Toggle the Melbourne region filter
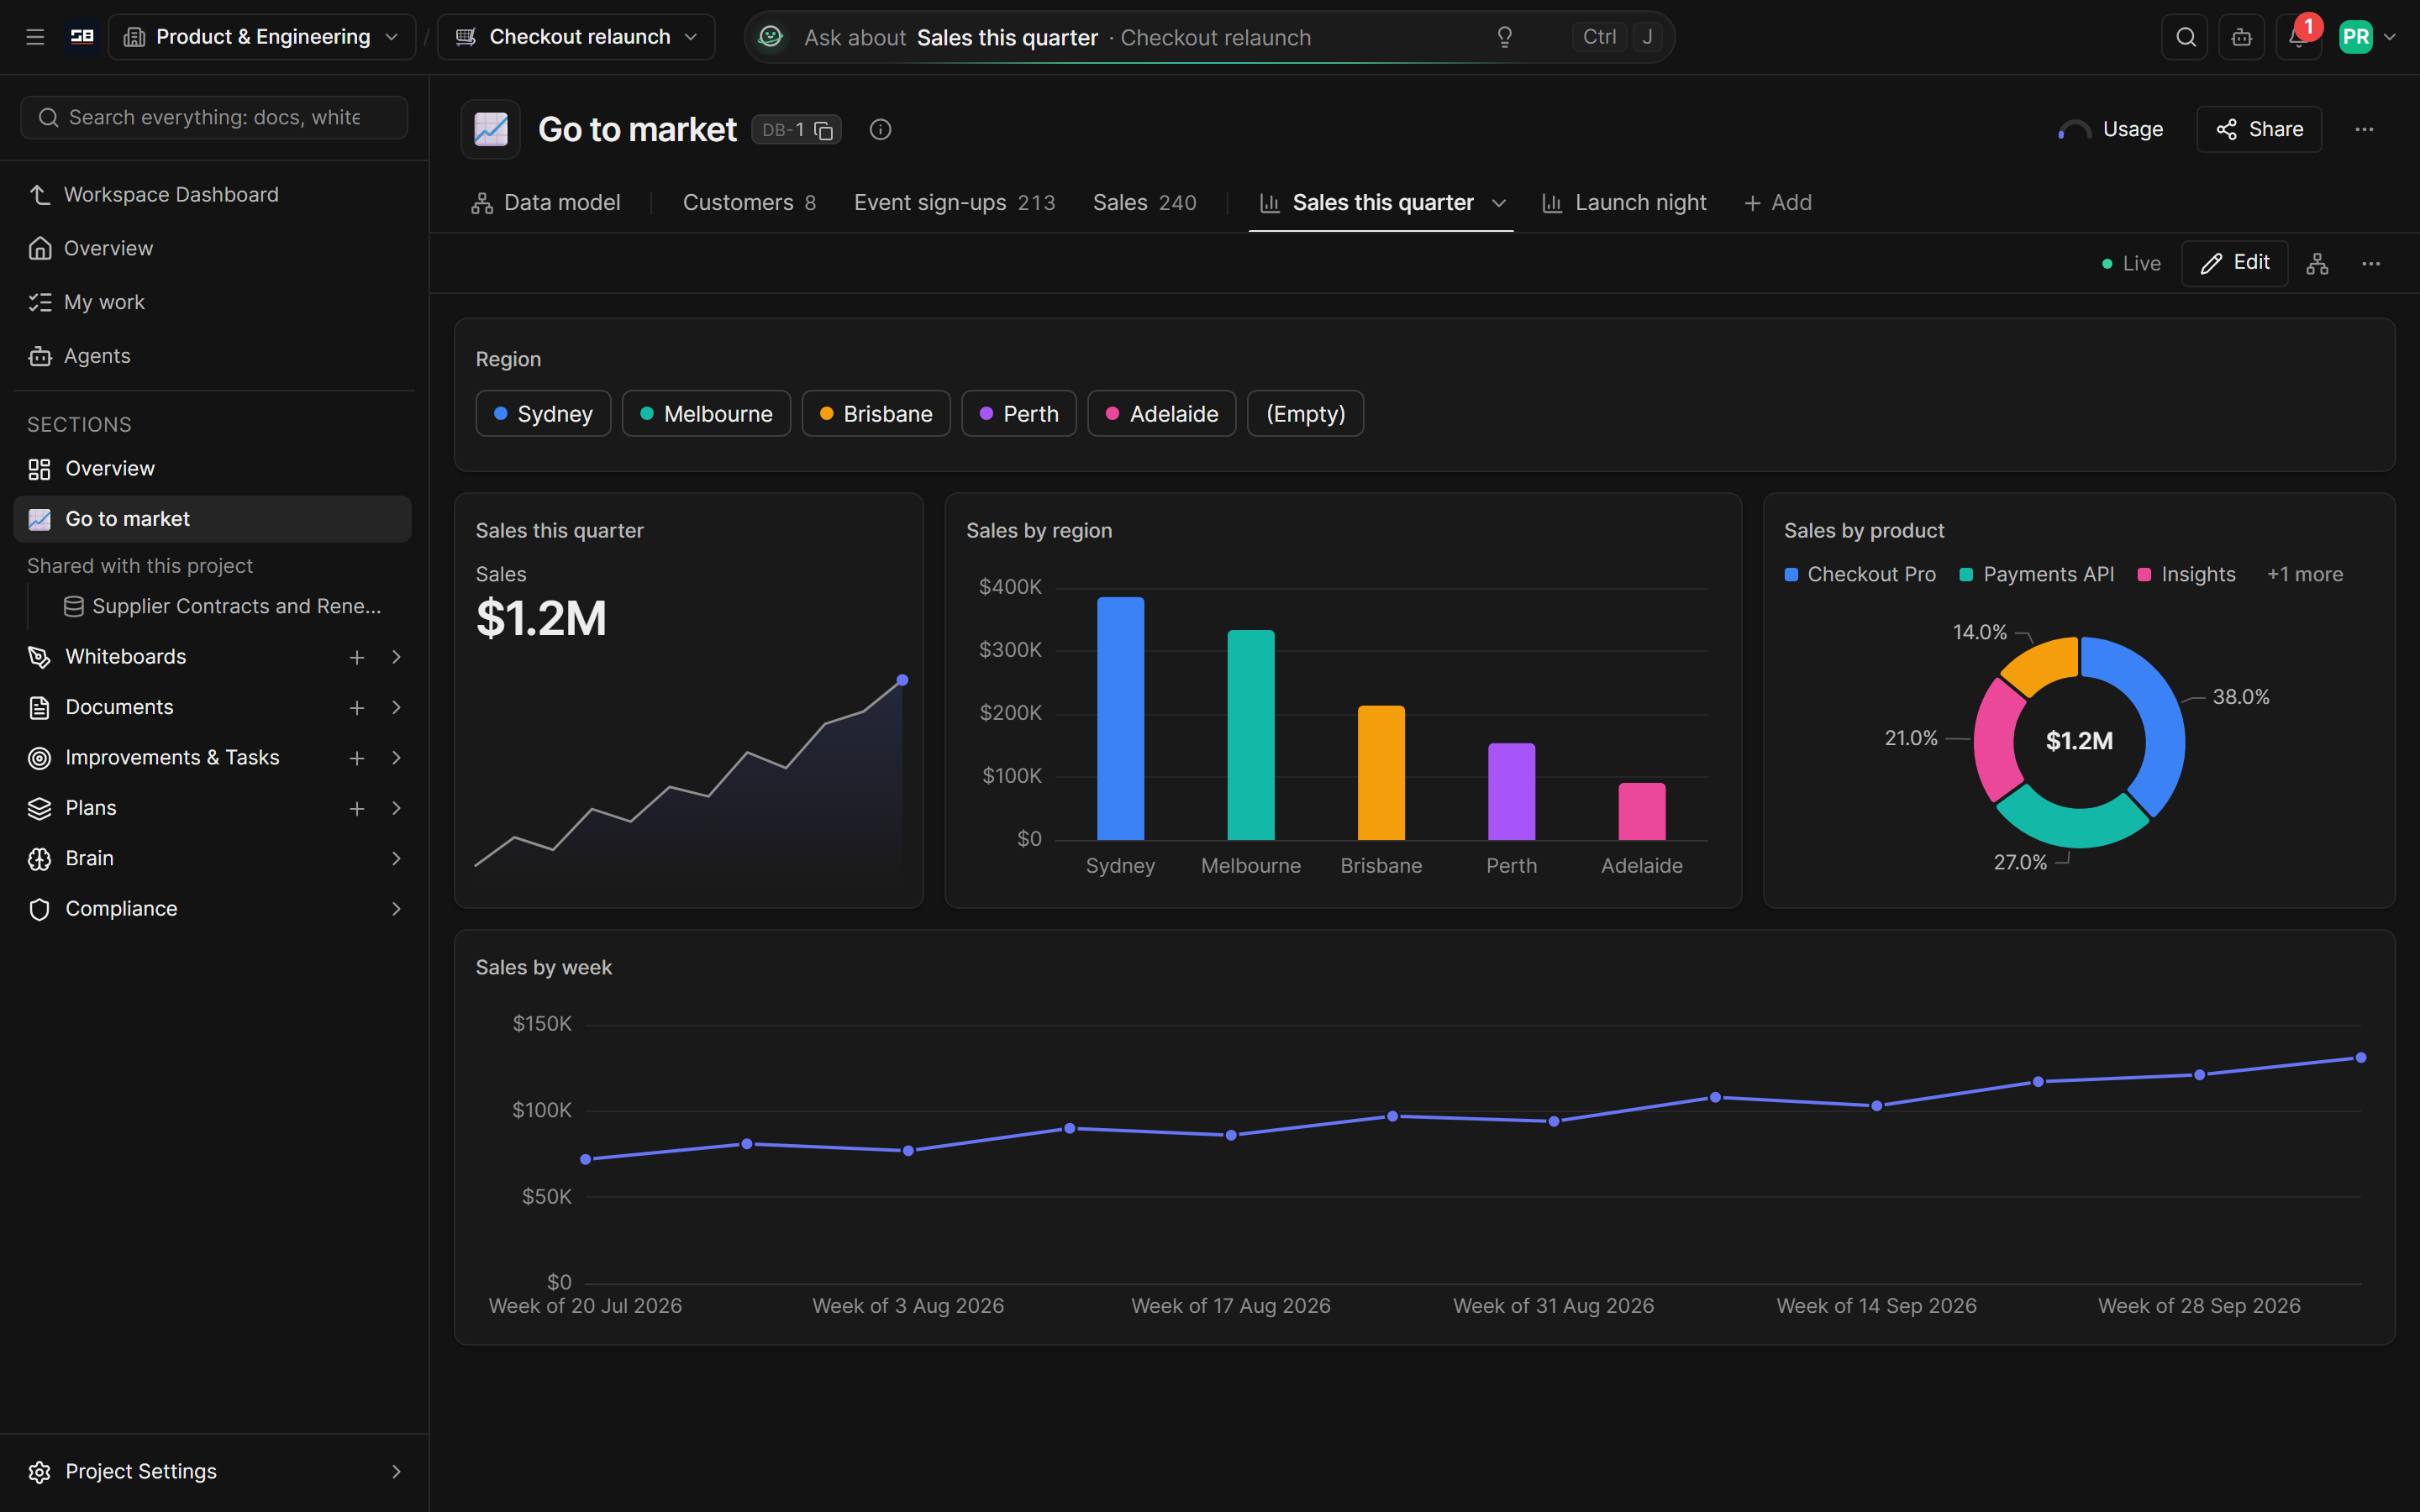 click(x=706, y=413)
